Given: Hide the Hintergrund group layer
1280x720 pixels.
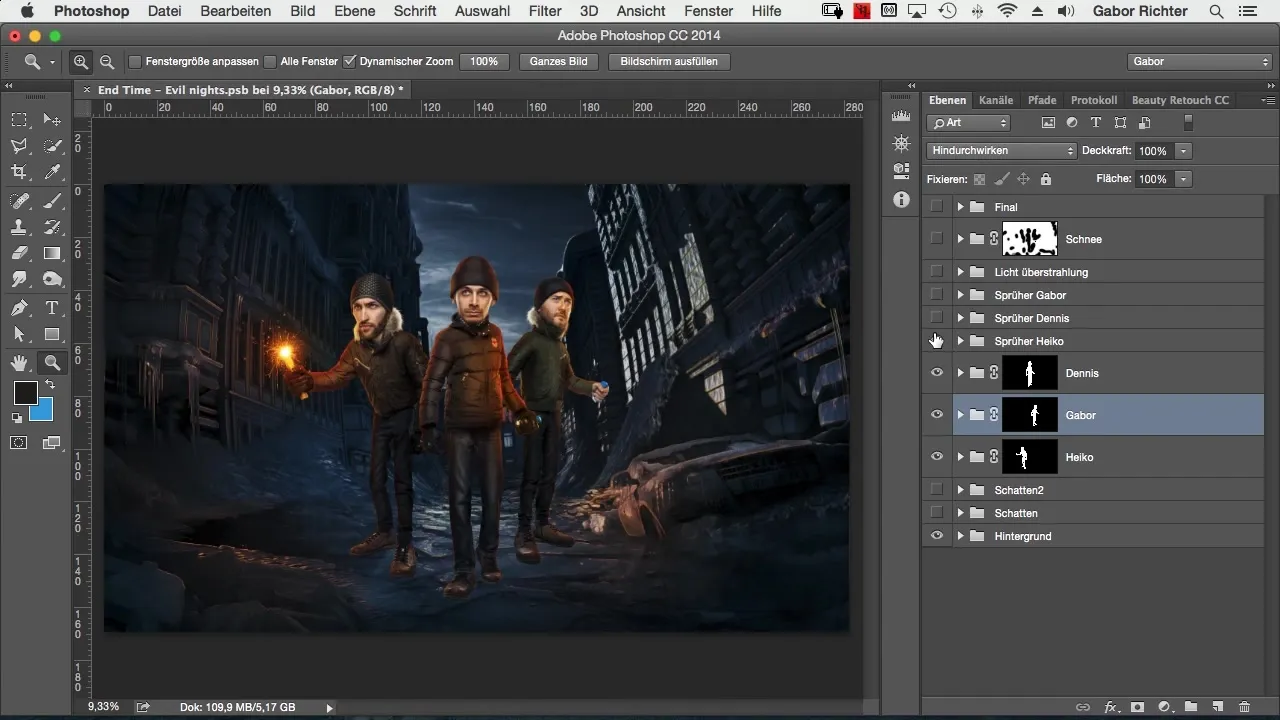Looking at the screenshot, I should (936, 536).
